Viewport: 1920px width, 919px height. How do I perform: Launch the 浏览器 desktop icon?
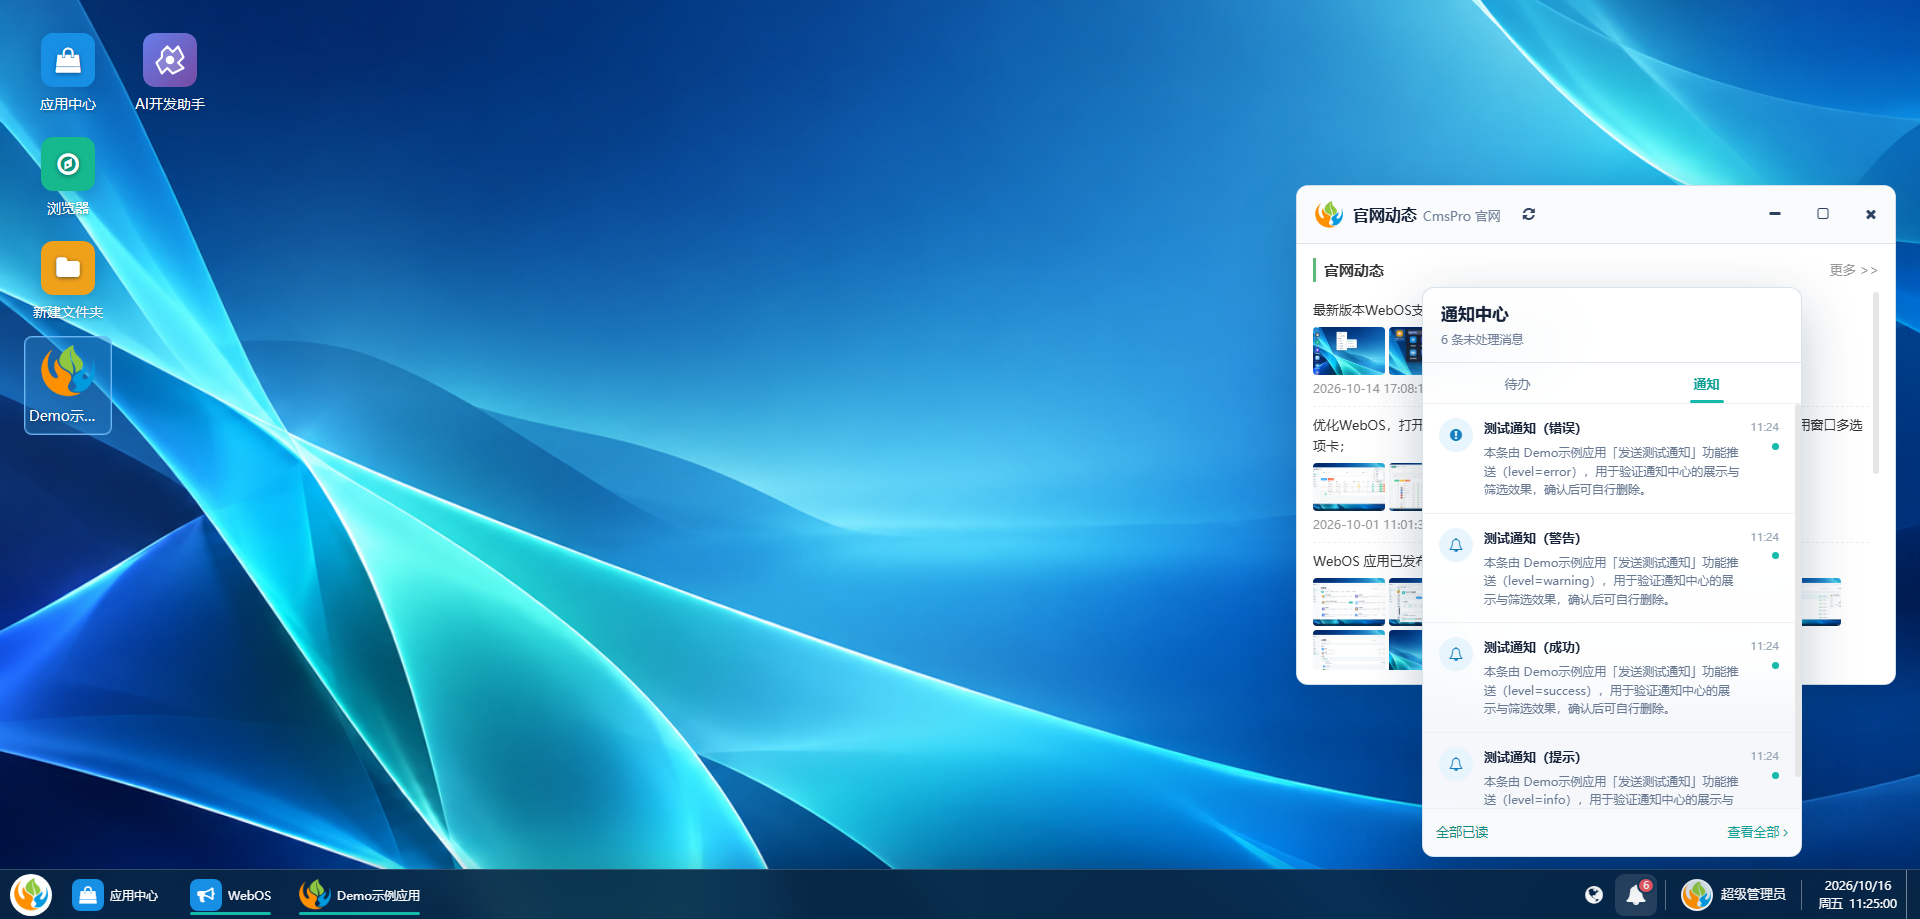68,177
